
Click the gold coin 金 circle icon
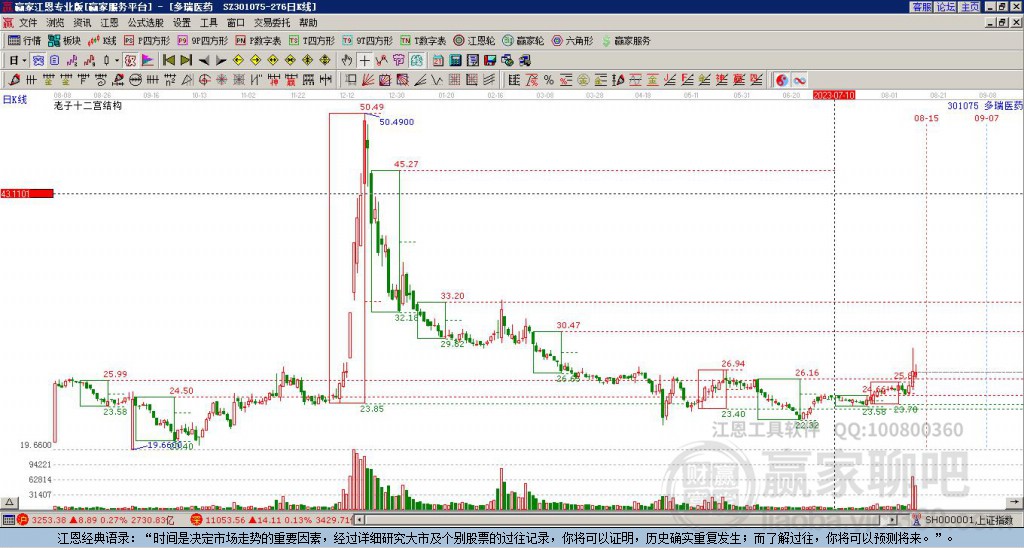583,80
